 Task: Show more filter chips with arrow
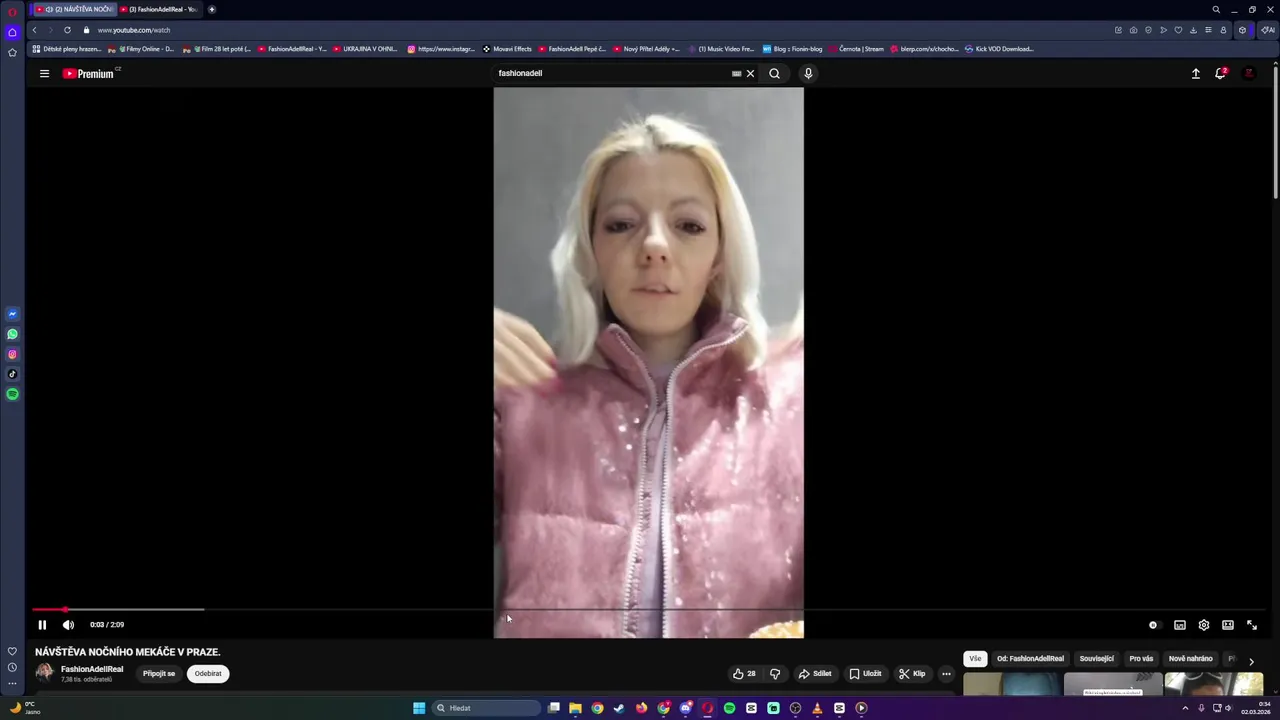pyautogui.click(x=1251, y=661)
